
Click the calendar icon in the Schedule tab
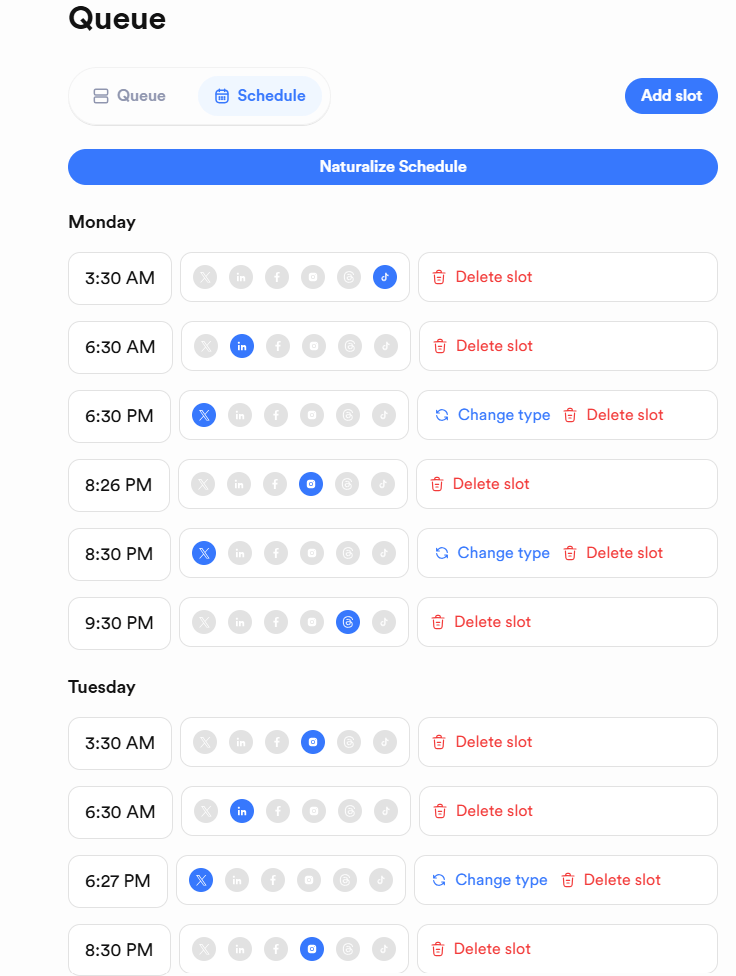pyautogui.click(x=220, y=95)
